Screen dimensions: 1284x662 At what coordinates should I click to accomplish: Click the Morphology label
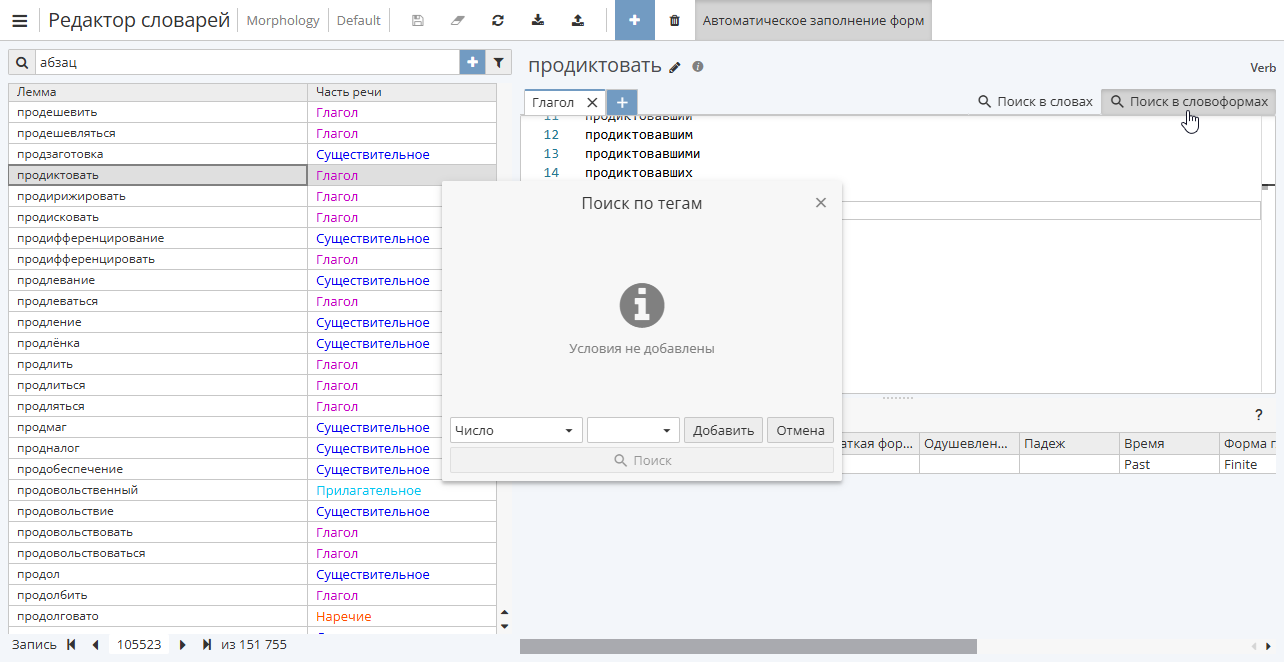(283, 20)
